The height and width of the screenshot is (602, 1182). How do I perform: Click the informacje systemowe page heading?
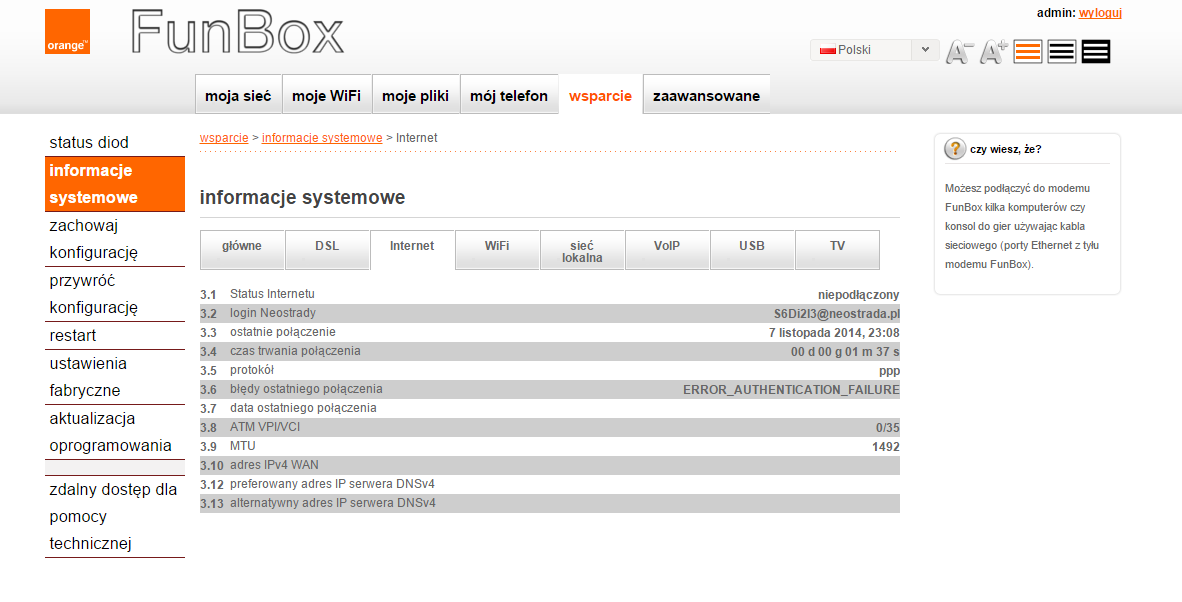[302, 197]
